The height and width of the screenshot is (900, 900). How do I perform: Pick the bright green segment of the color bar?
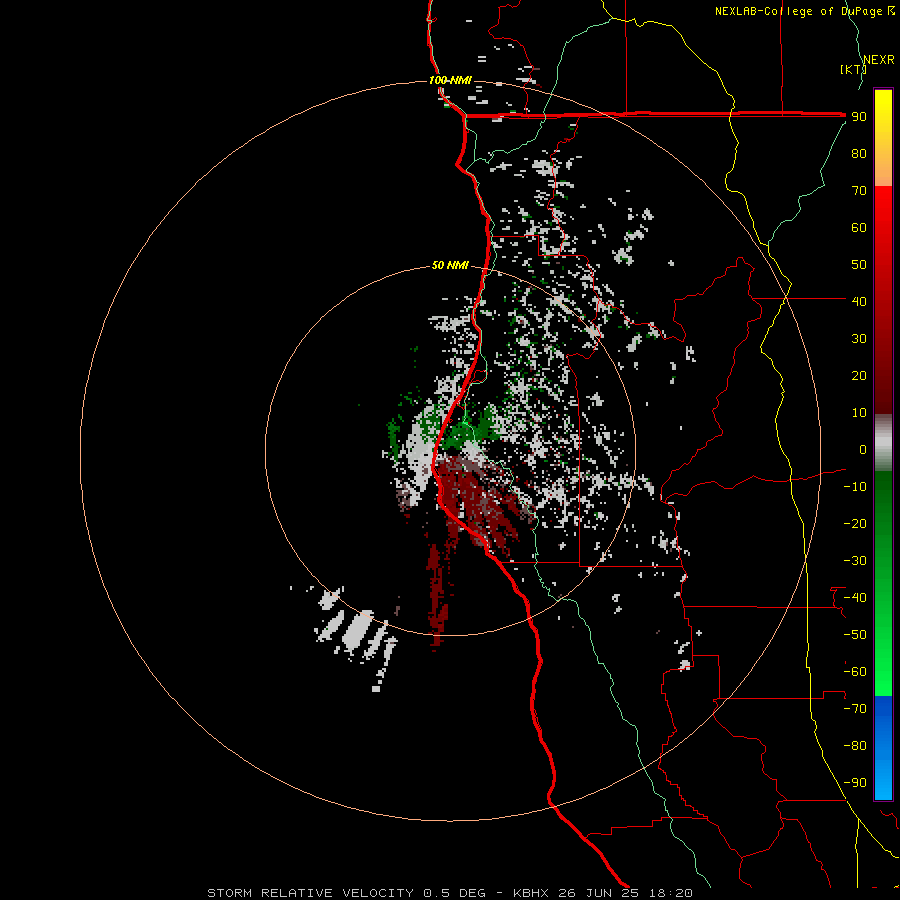883,649
